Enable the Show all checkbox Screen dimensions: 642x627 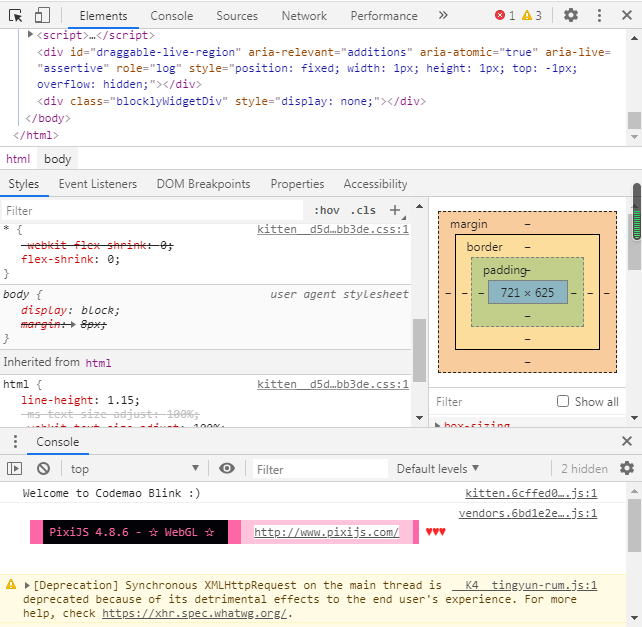click(563, 401)
